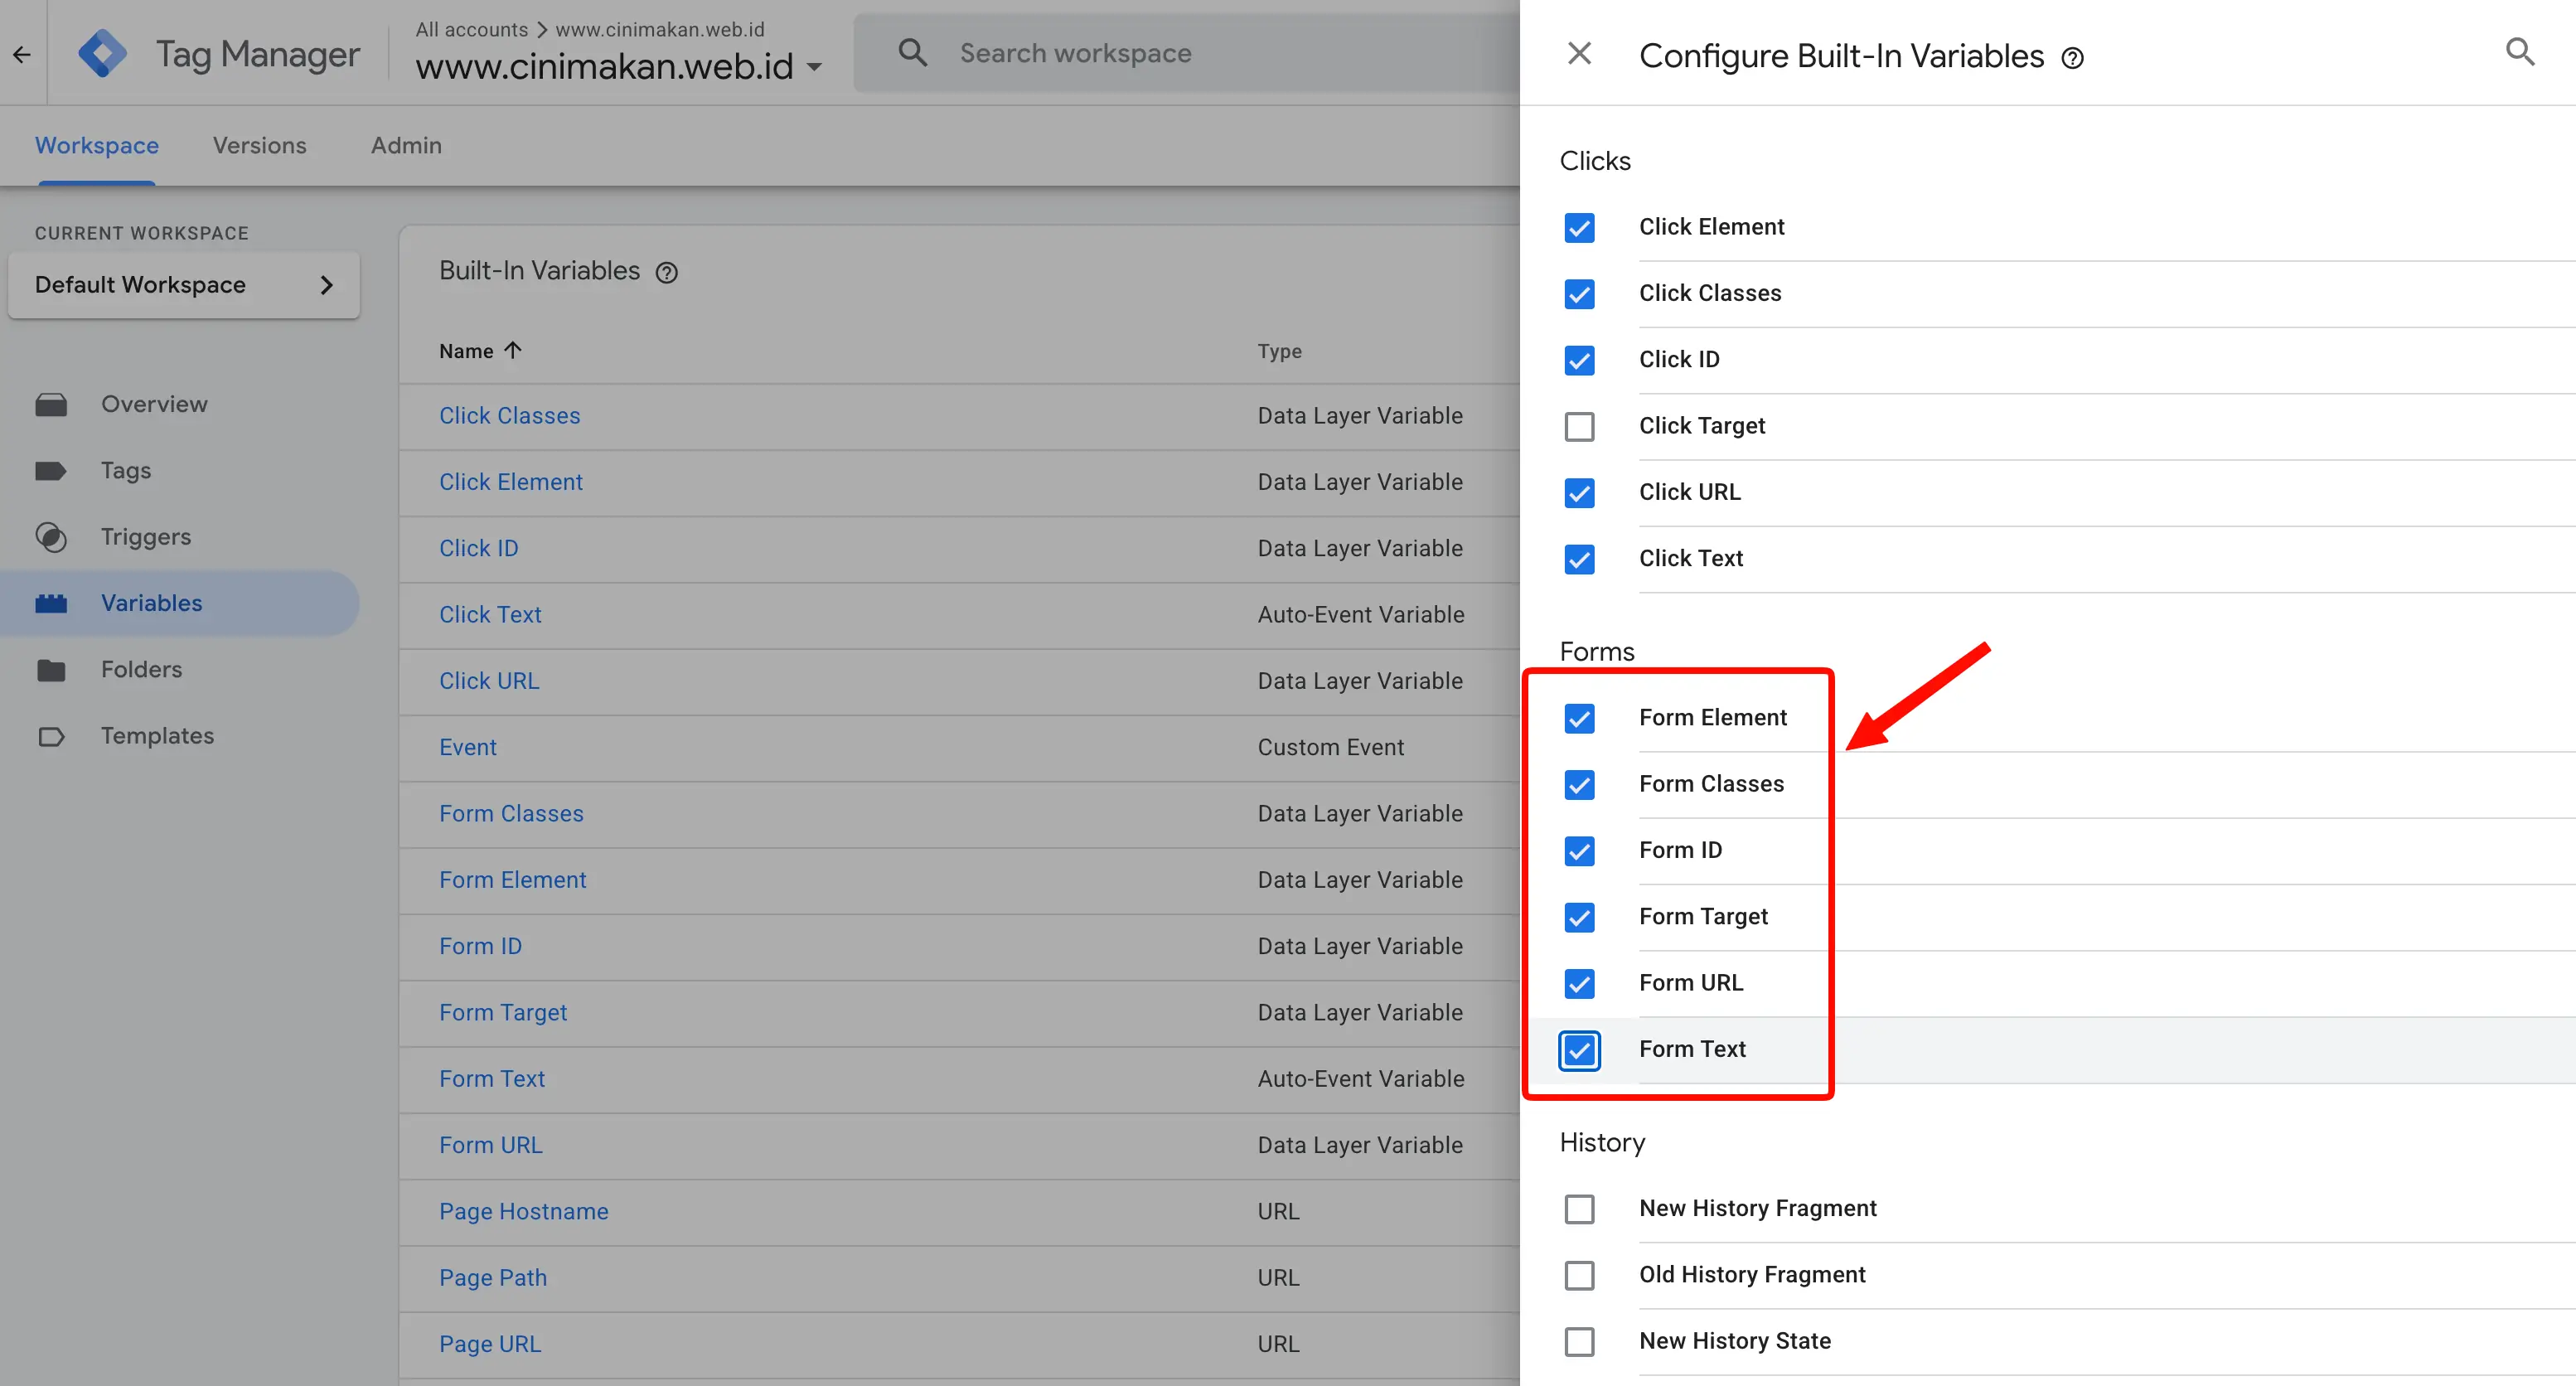Open Templates in the sidebar
The width and height of the screenshot is (2576, 1386).
point(157,736)
